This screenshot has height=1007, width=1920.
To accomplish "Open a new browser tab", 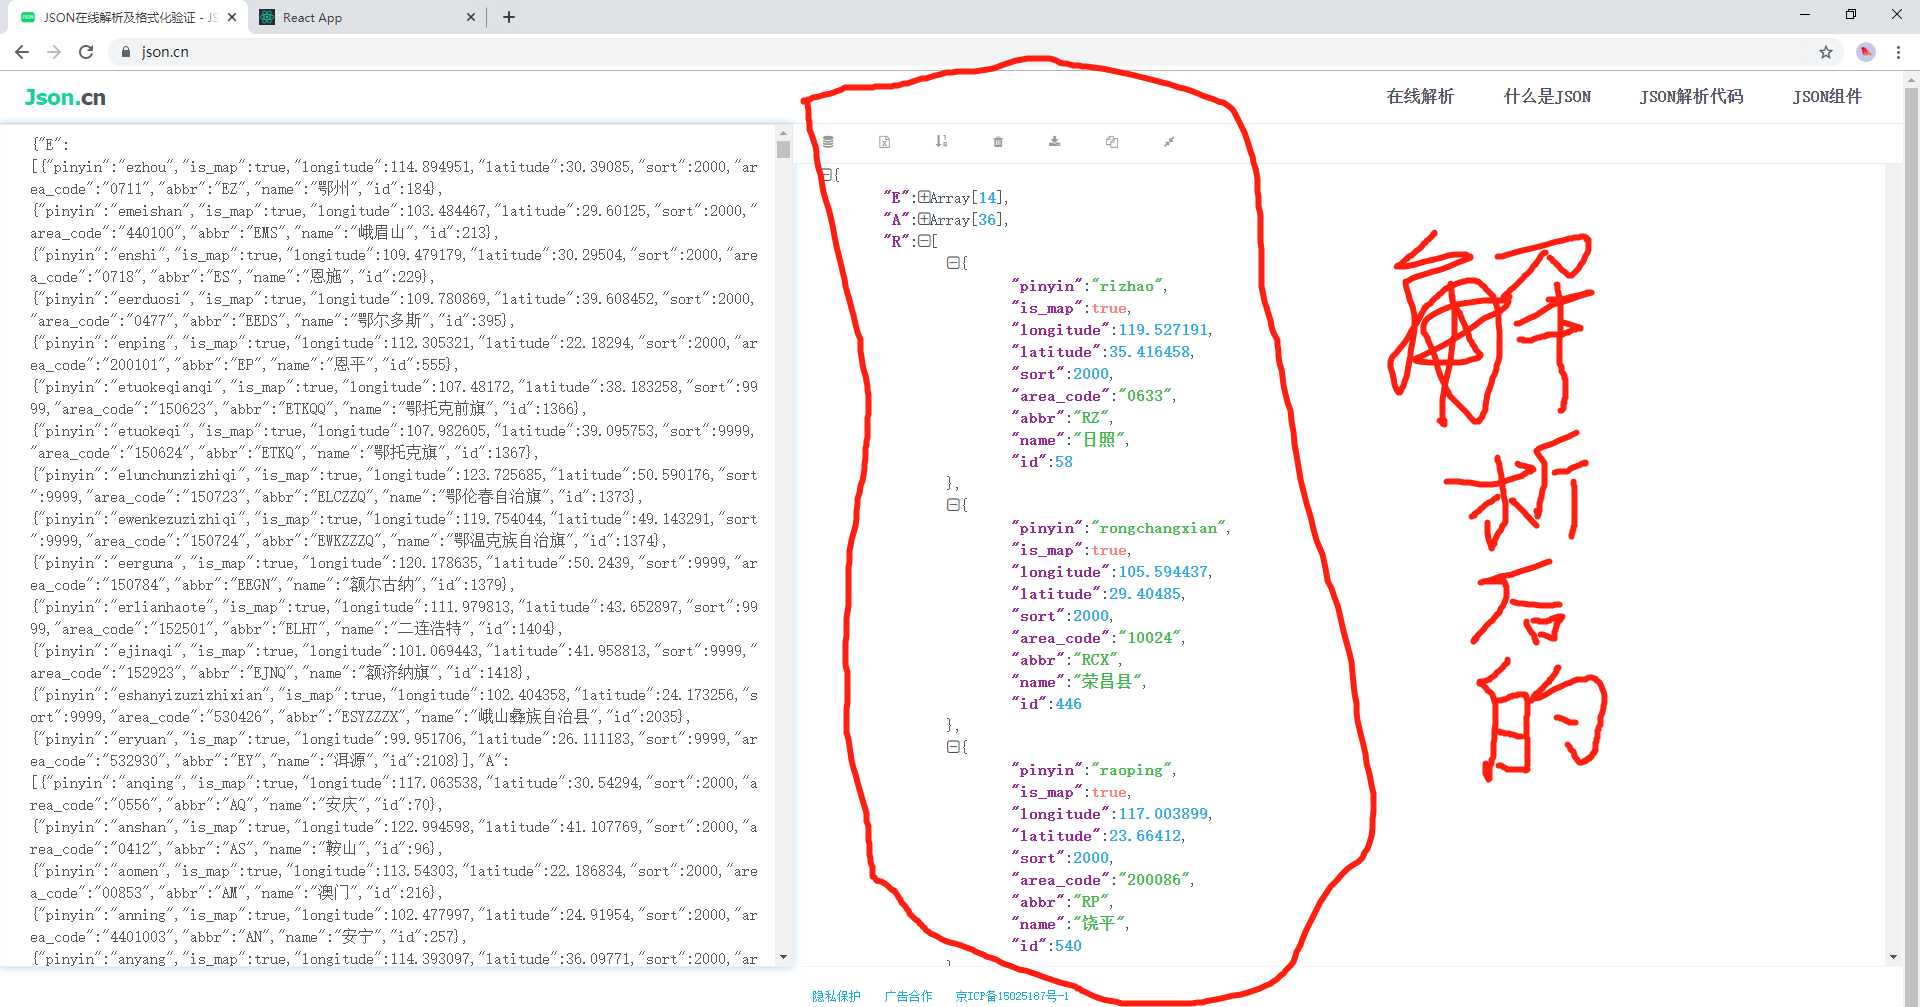I will coord(509,17).
